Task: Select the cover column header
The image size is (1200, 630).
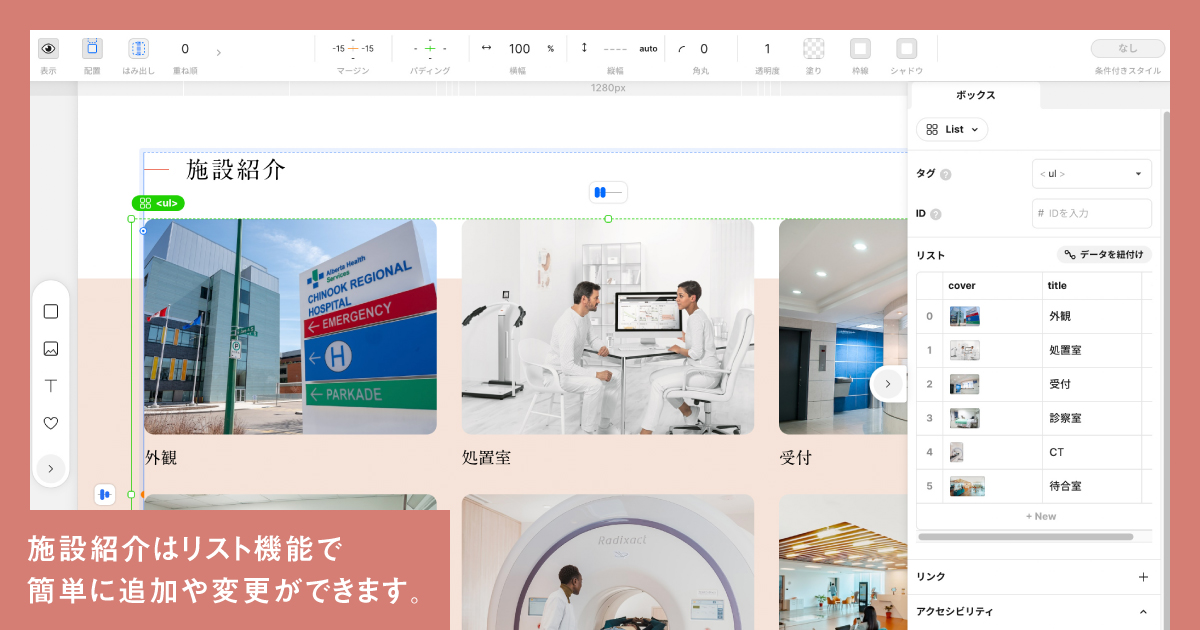Action: [993, 285]
